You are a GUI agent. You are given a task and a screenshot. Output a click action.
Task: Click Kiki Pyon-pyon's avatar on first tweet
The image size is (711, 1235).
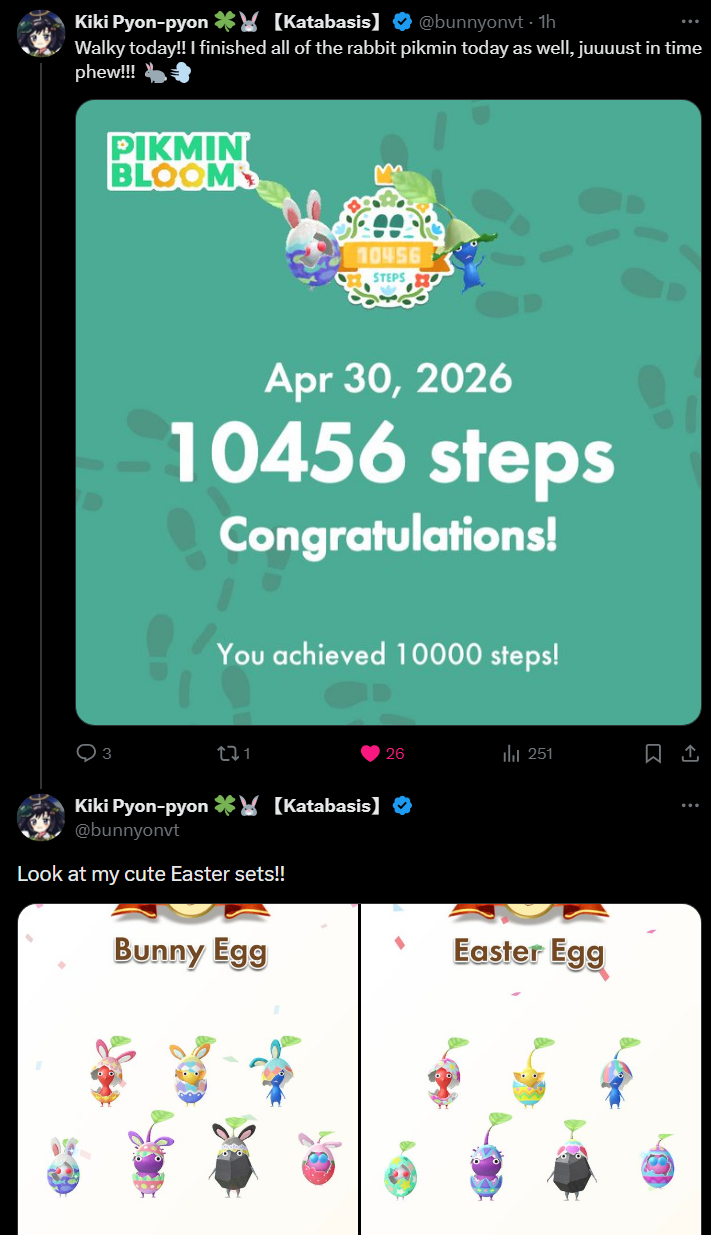[x=41, y=33]
